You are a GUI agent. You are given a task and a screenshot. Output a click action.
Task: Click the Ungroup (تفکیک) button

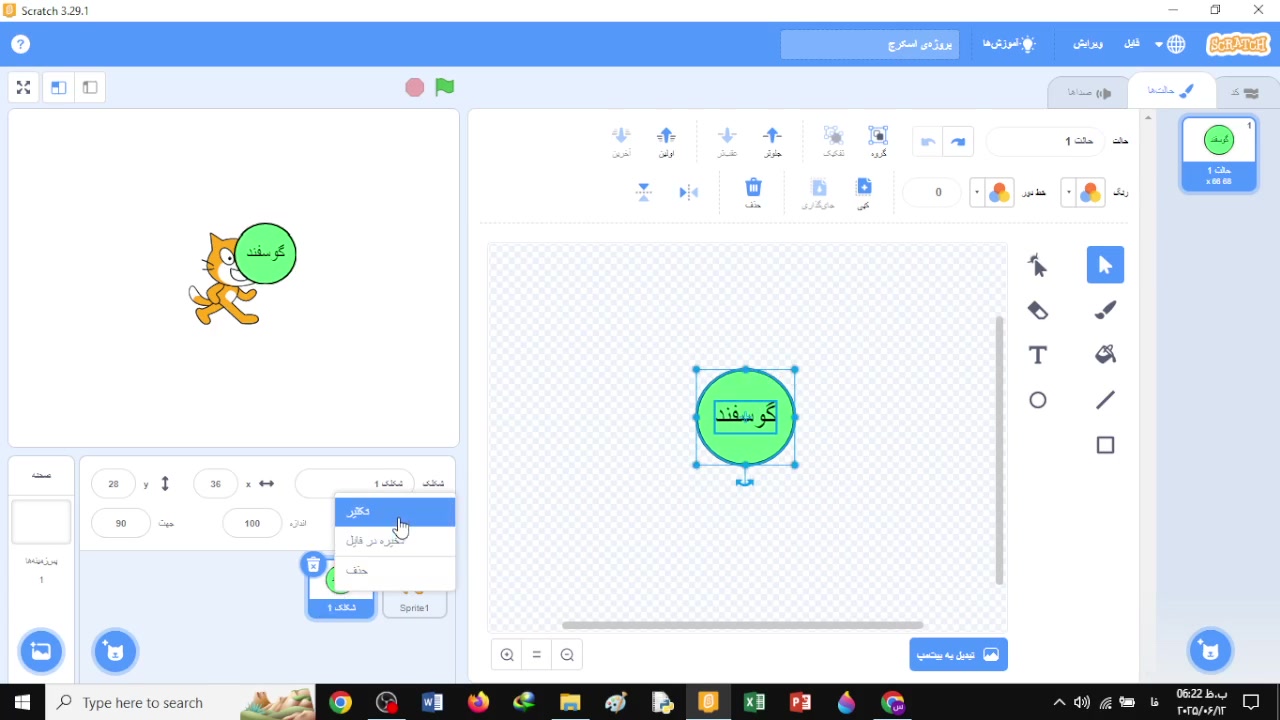point(833,141)
